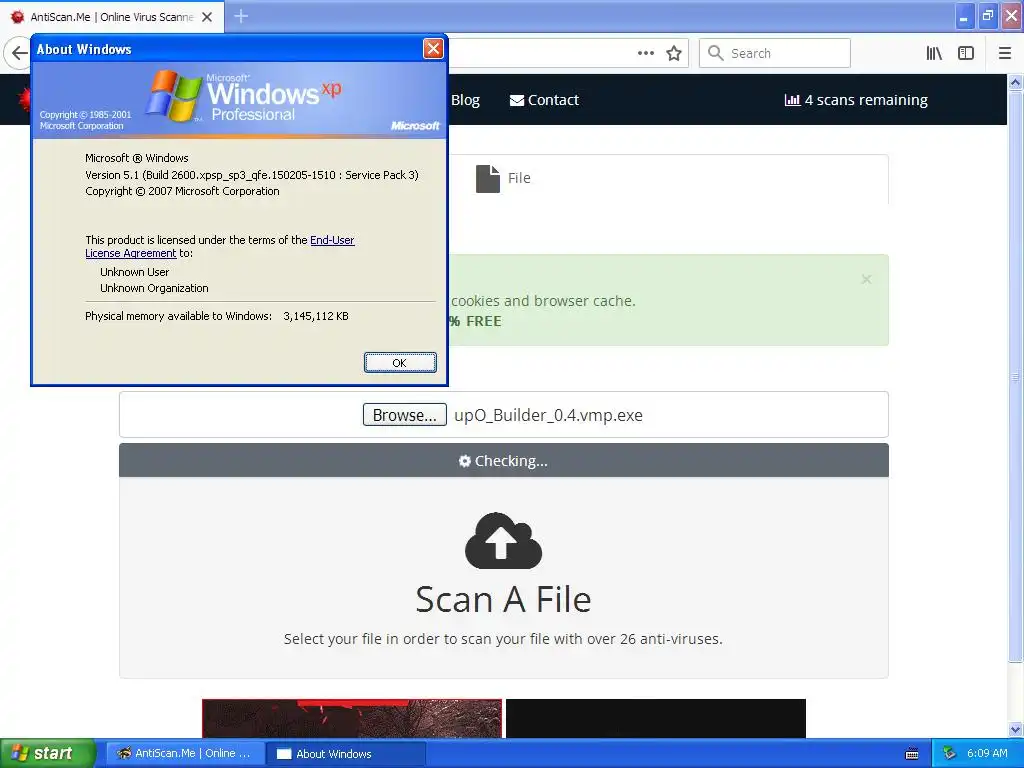Screen dimensions: 1024x768
Task: Focus the browser Search field
Action: (x=775, y=53)
